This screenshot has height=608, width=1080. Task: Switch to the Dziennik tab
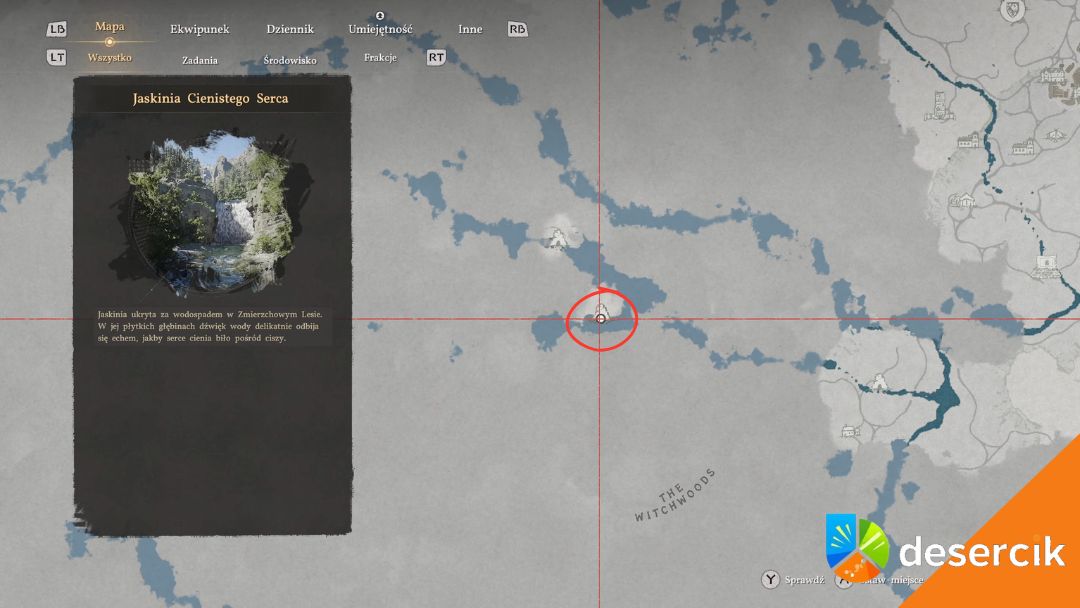290,29
